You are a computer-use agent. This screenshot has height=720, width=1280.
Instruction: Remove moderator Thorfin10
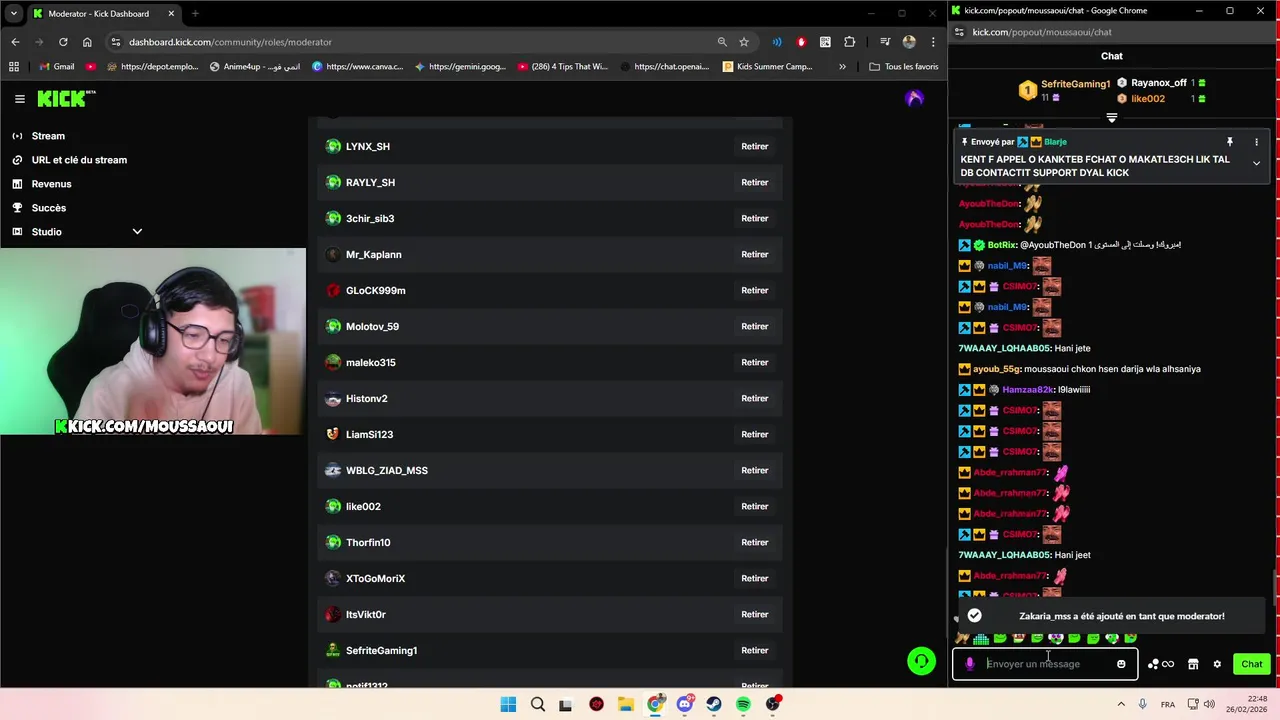(755, 542)
